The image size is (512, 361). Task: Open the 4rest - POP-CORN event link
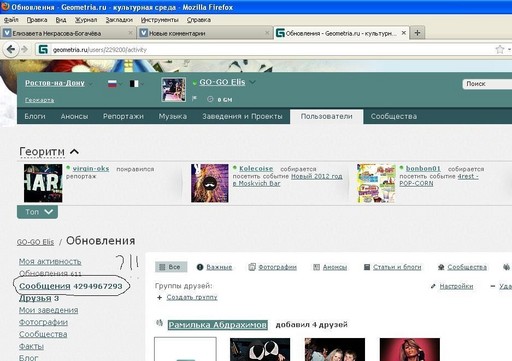coord(439,180)
